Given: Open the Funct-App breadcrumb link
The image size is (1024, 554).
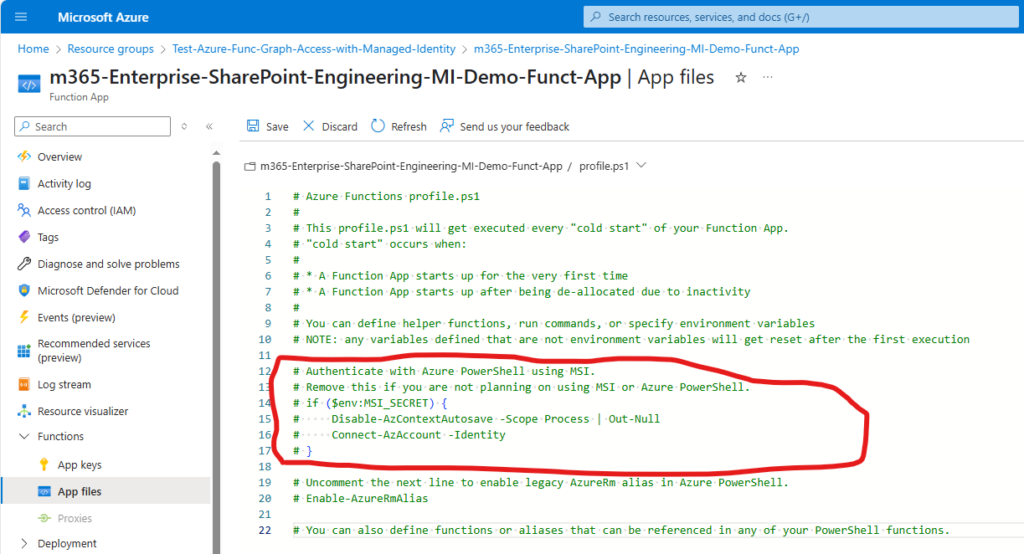Looking at the screenshot, I should tap(636, 49).
